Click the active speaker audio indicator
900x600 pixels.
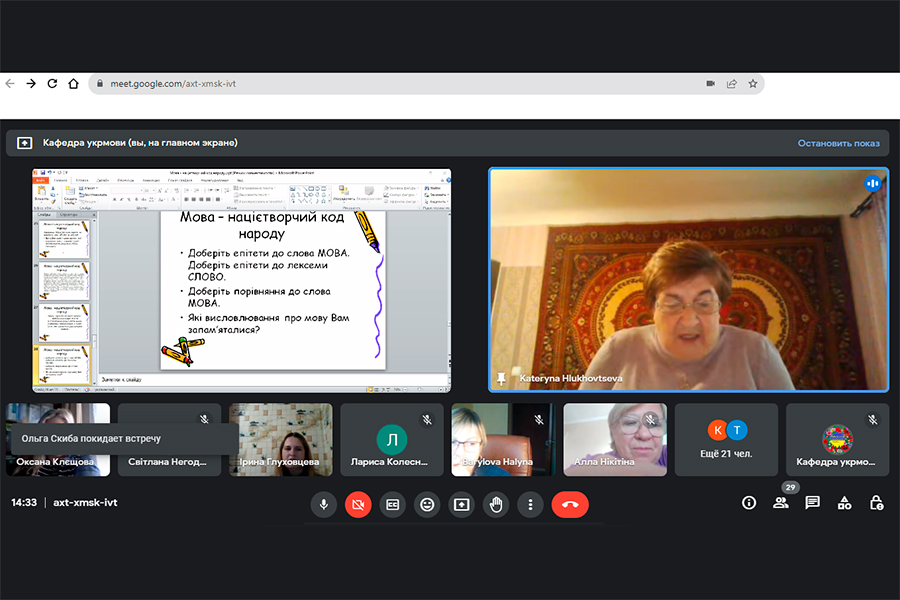pyautogui.click(x=872, y=183)
